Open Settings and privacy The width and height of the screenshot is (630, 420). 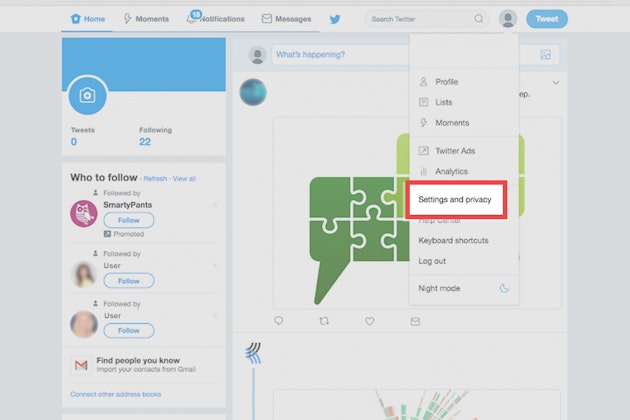tap(456, 200)
